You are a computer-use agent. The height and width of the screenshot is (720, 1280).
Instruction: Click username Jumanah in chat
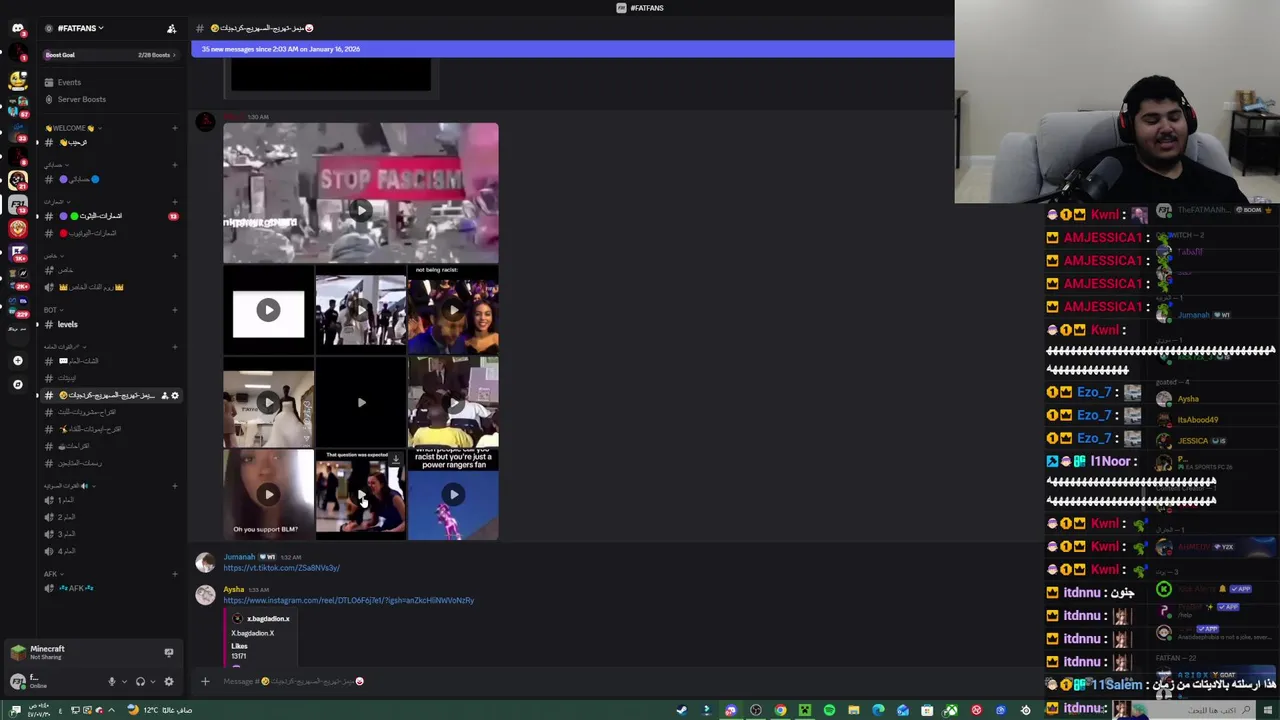tap(239, 557)
